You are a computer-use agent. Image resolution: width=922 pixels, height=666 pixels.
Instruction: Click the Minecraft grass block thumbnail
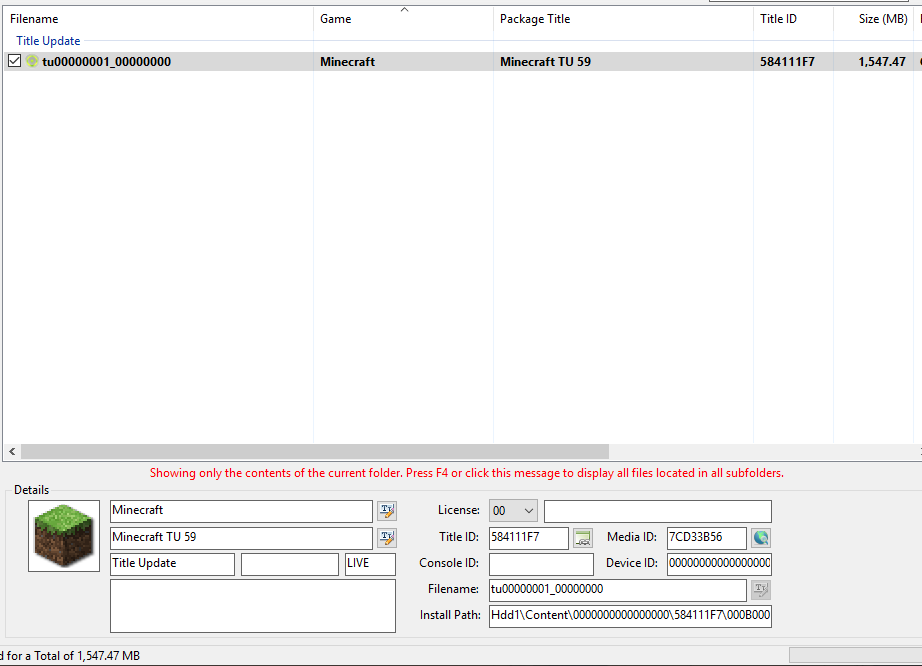pos(64,536)
